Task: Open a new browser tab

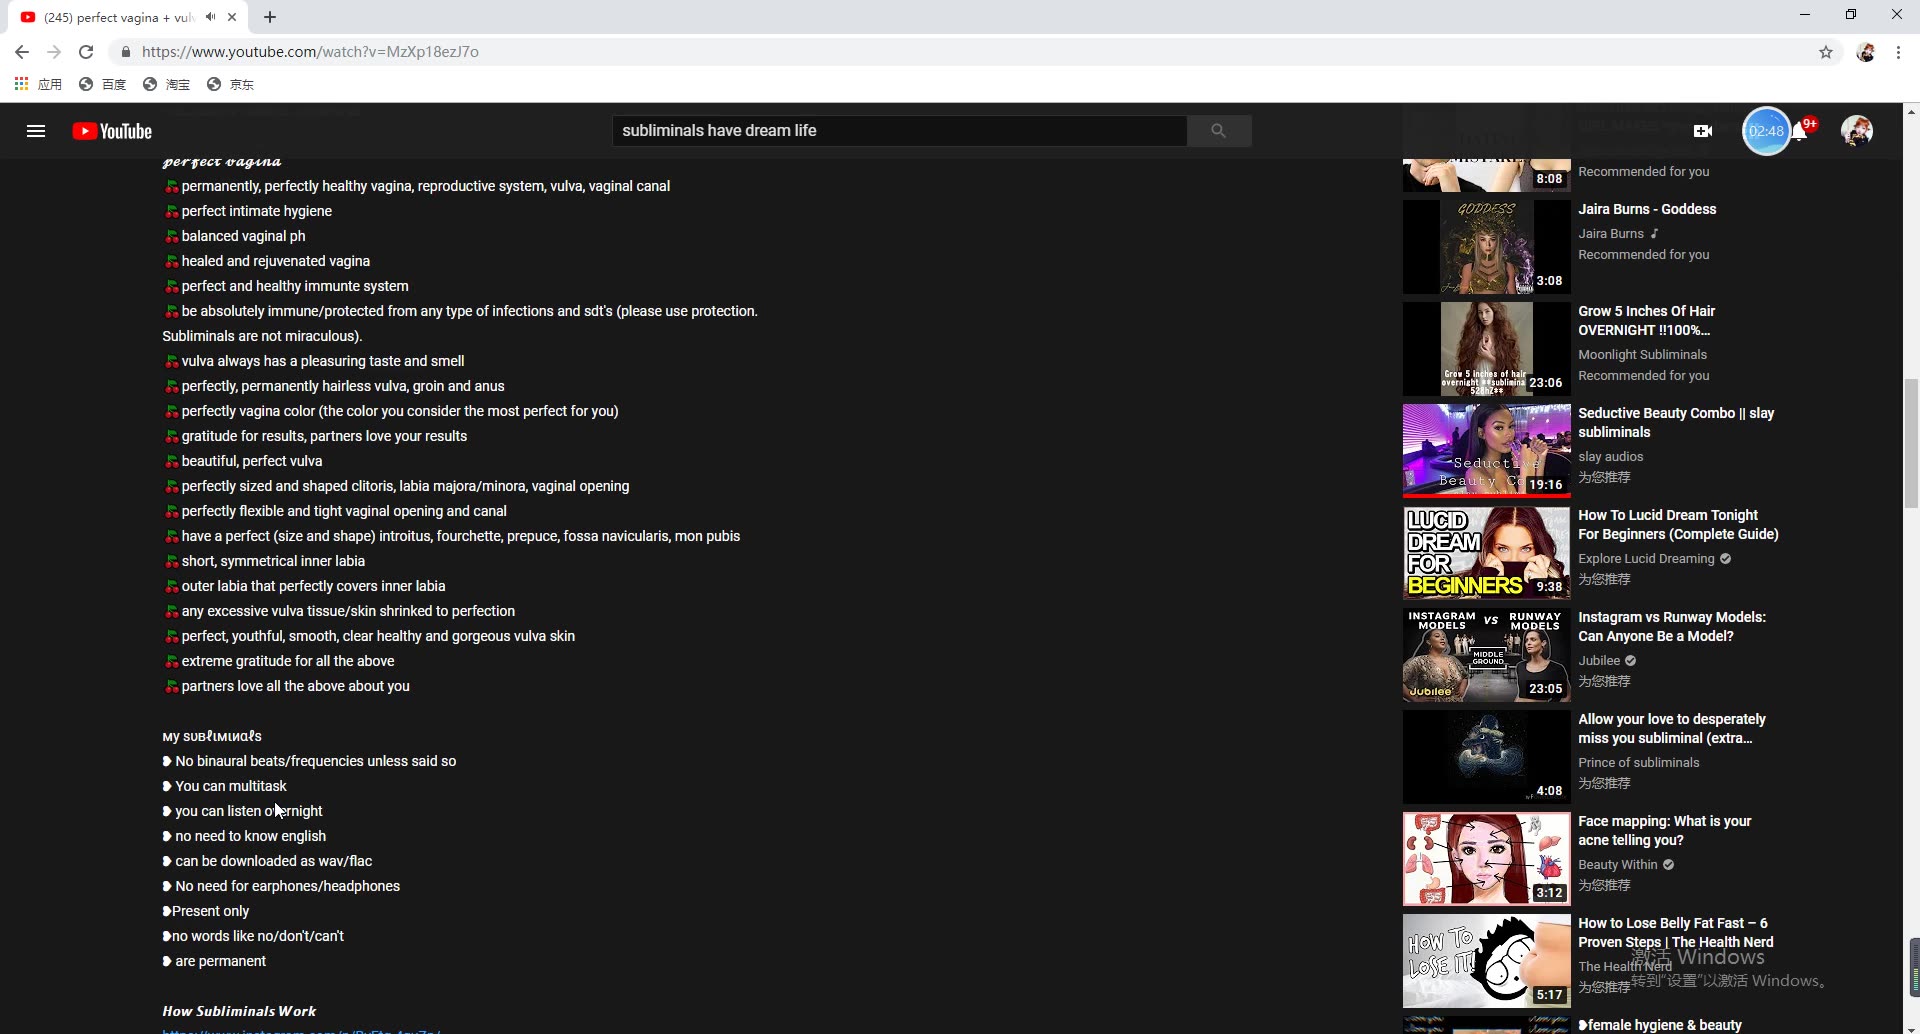Action: (270, 17)
